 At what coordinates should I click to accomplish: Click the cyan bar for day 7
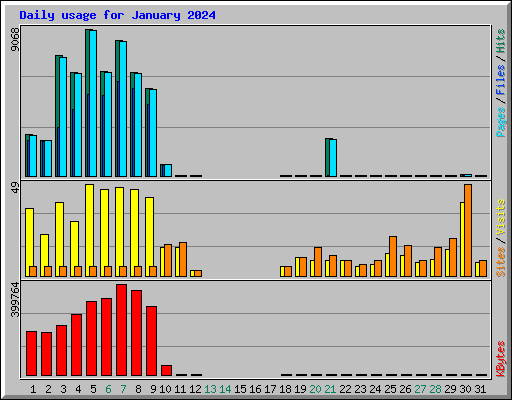click(x=123, y=109)
